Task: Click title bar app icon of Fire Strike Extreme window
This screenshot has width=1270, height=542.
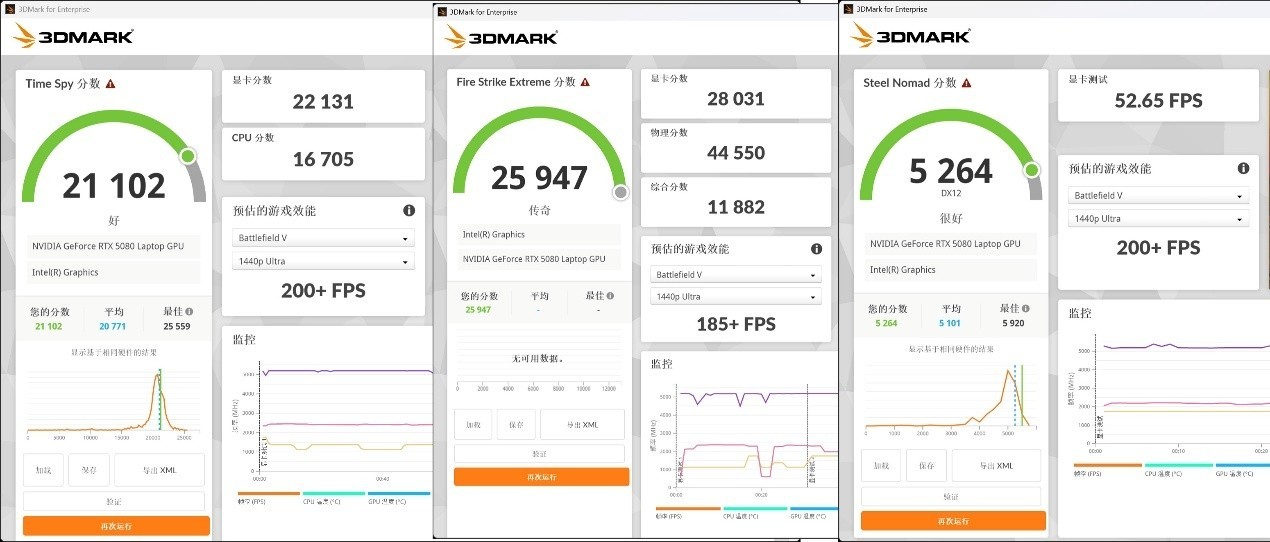Action: [x=442, y=11]
